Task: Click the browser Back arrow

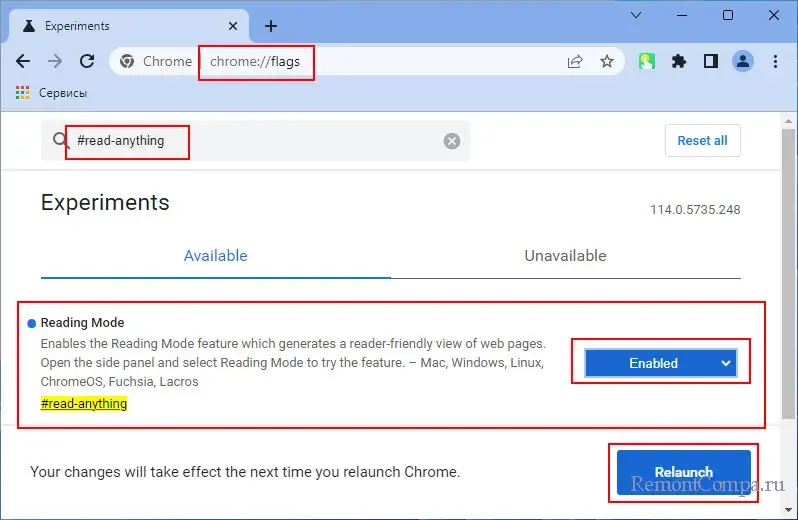Action: (x=23, y=61)
